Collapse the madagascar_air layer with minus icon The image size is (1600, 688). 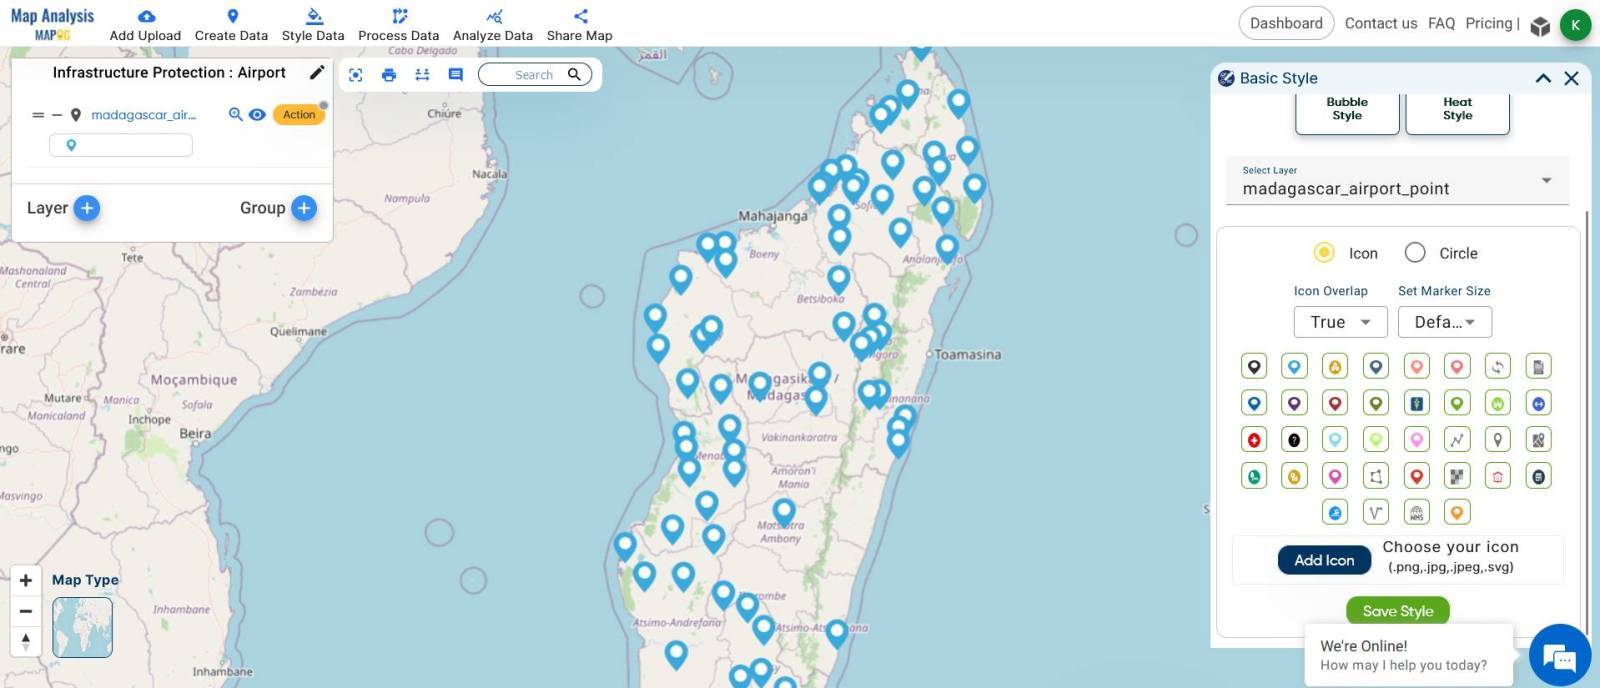click(x=57, y=115)
